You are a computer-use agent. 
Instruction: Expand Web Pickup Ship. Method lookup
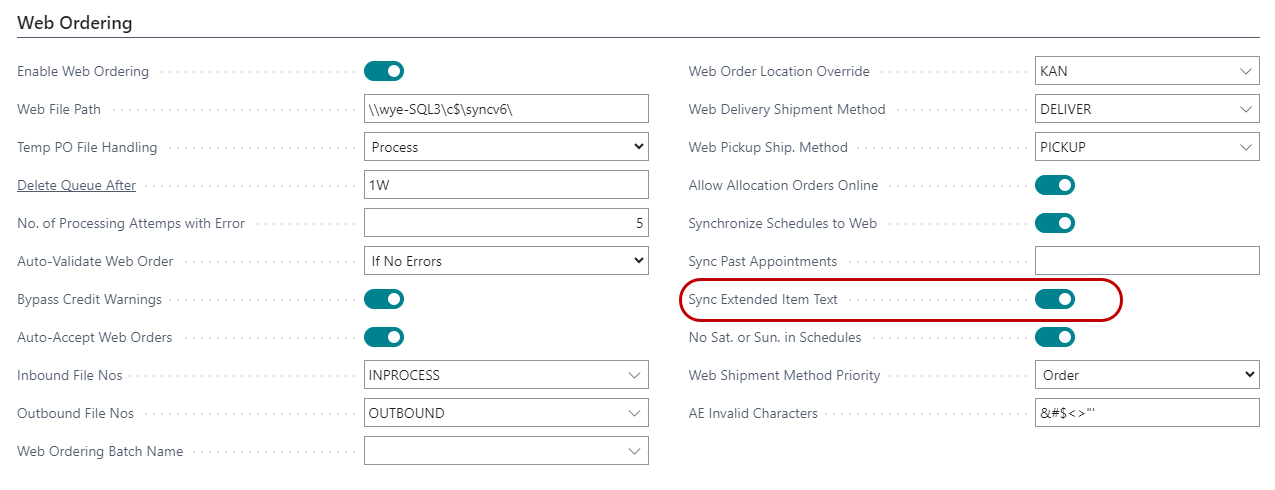click(x=1245, y=148)
